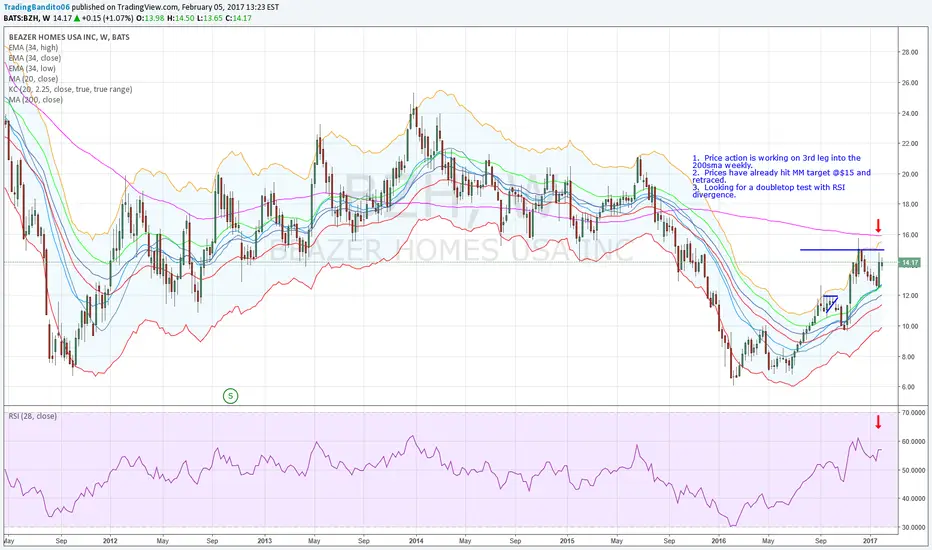Image resolution: width=932 pixels, height=550 pixels.
Task: Click the 18.00 price axis label
Action: (x=910, y=205)
